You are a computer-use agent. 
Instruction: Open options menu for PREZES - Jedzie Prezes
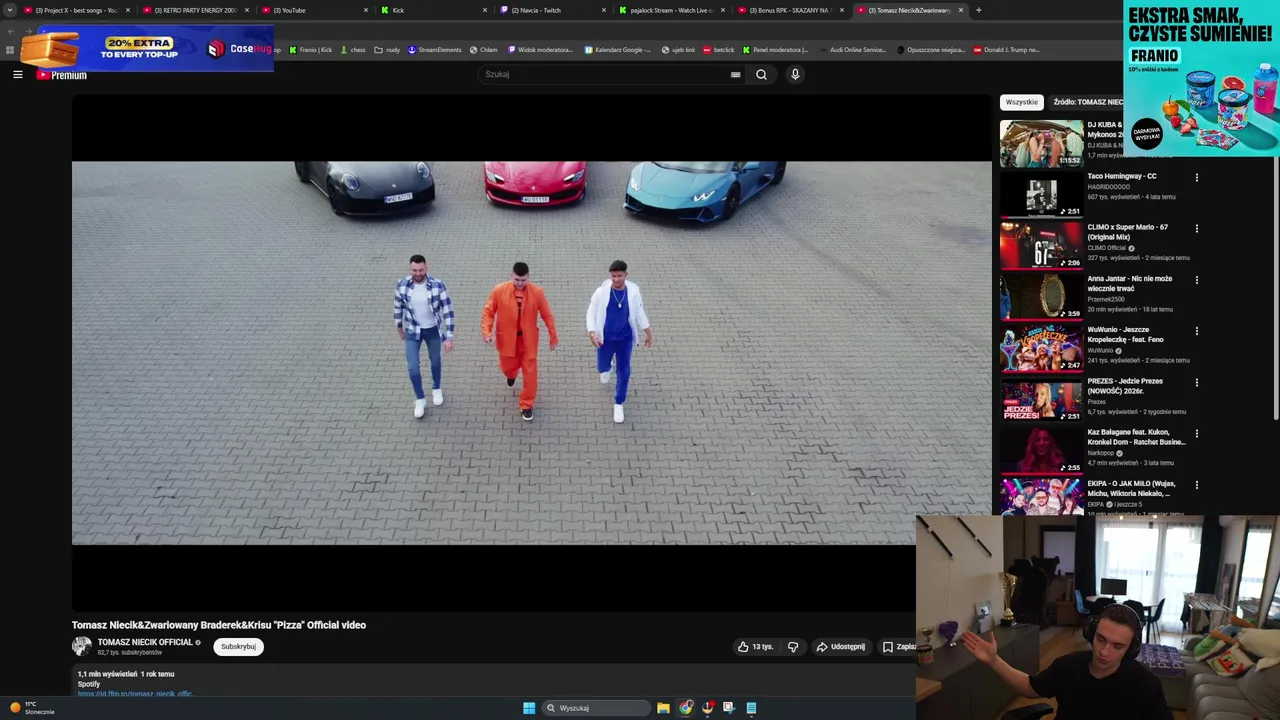(x=1196, y=383)
